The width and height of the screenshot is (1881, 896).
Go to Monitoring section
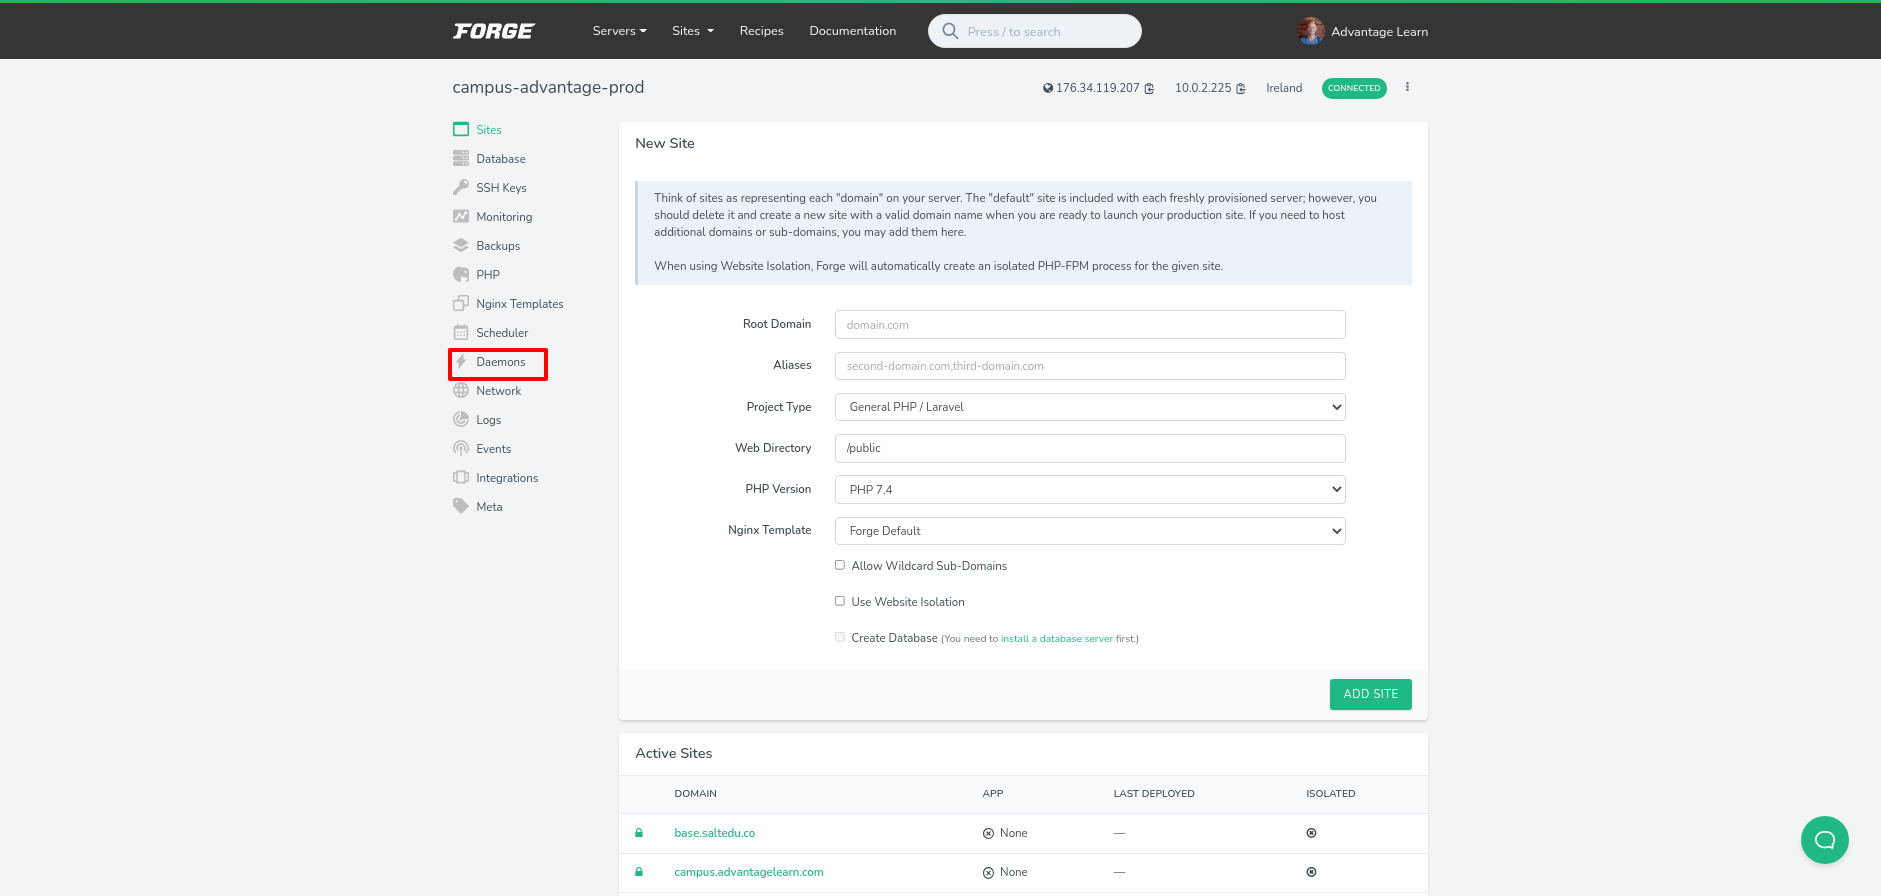(504, 217)
